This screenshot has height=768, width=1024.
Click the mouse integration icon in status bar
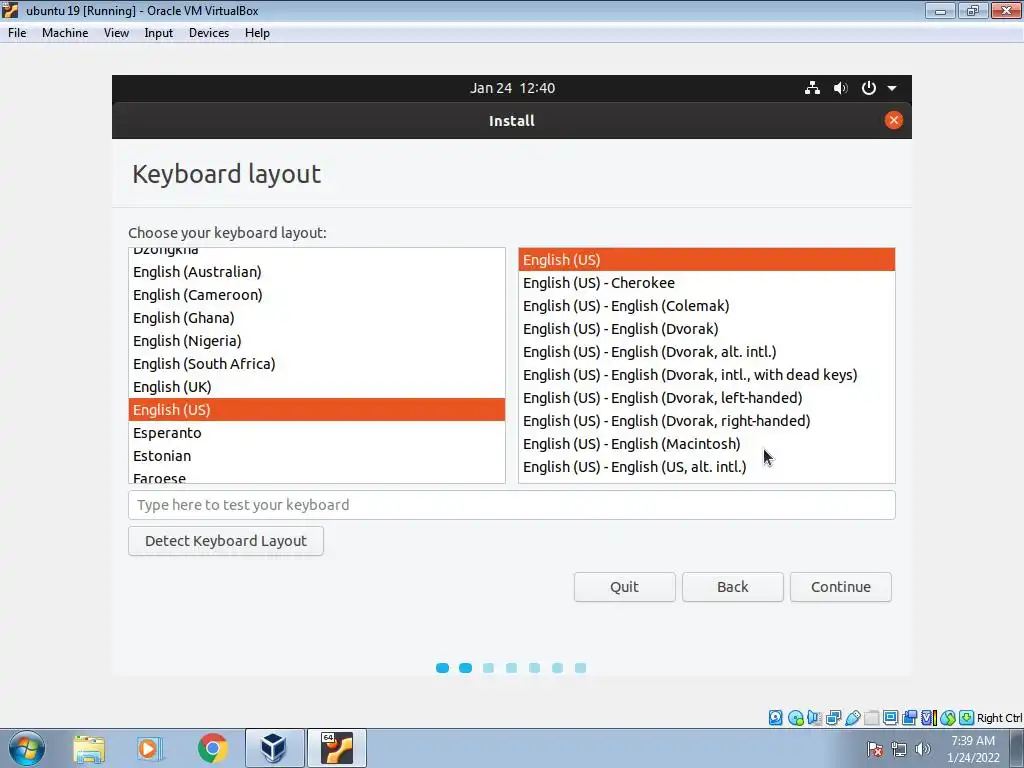point(948,718)
